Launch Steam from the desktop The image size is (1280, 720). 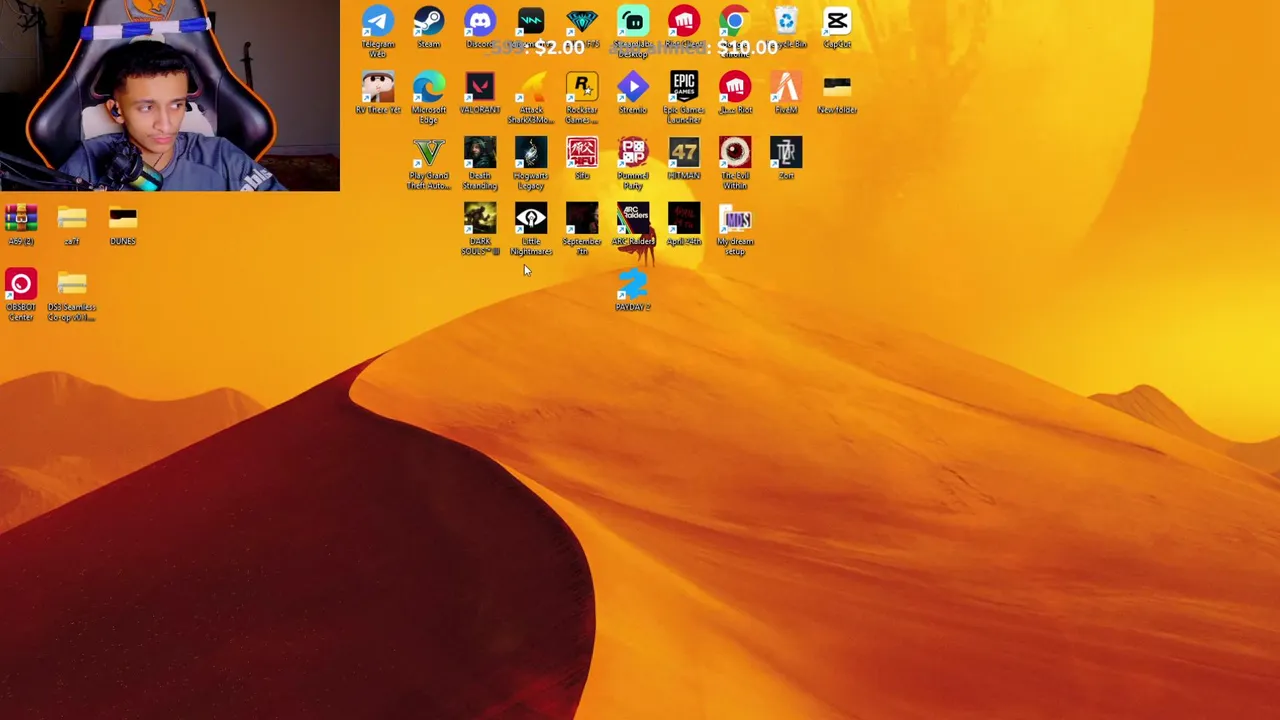coord(429,26)
